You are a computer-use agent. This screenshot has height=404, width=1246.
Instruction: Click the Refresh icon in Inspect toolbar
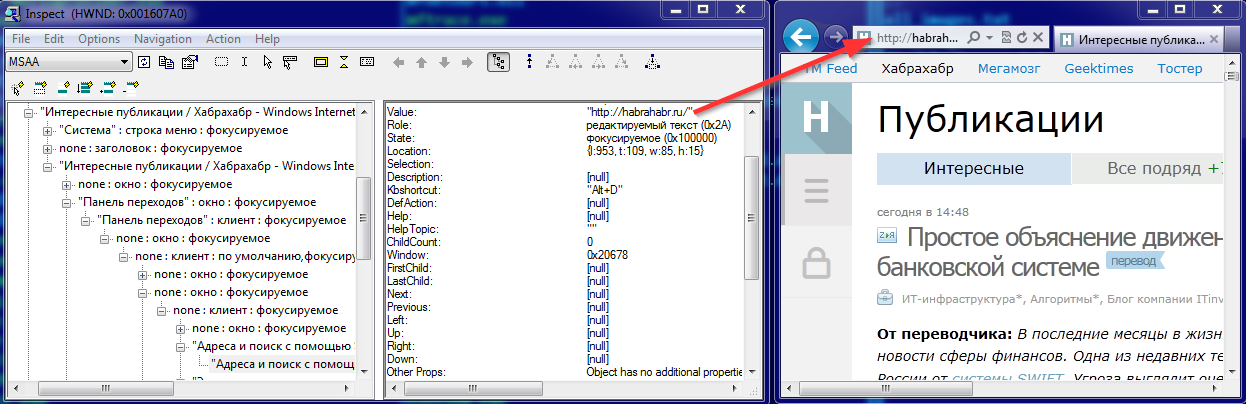(x=144, y=62)
